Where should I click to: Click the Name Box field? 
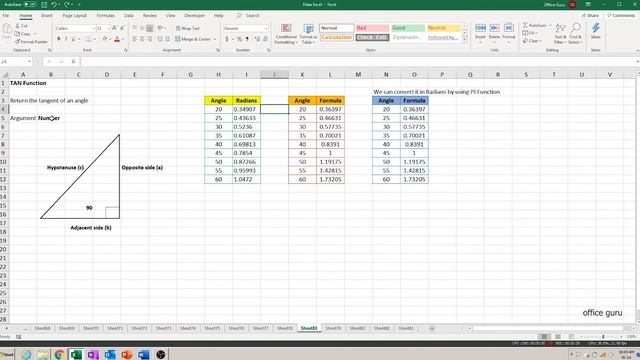(x=16, y=62)
